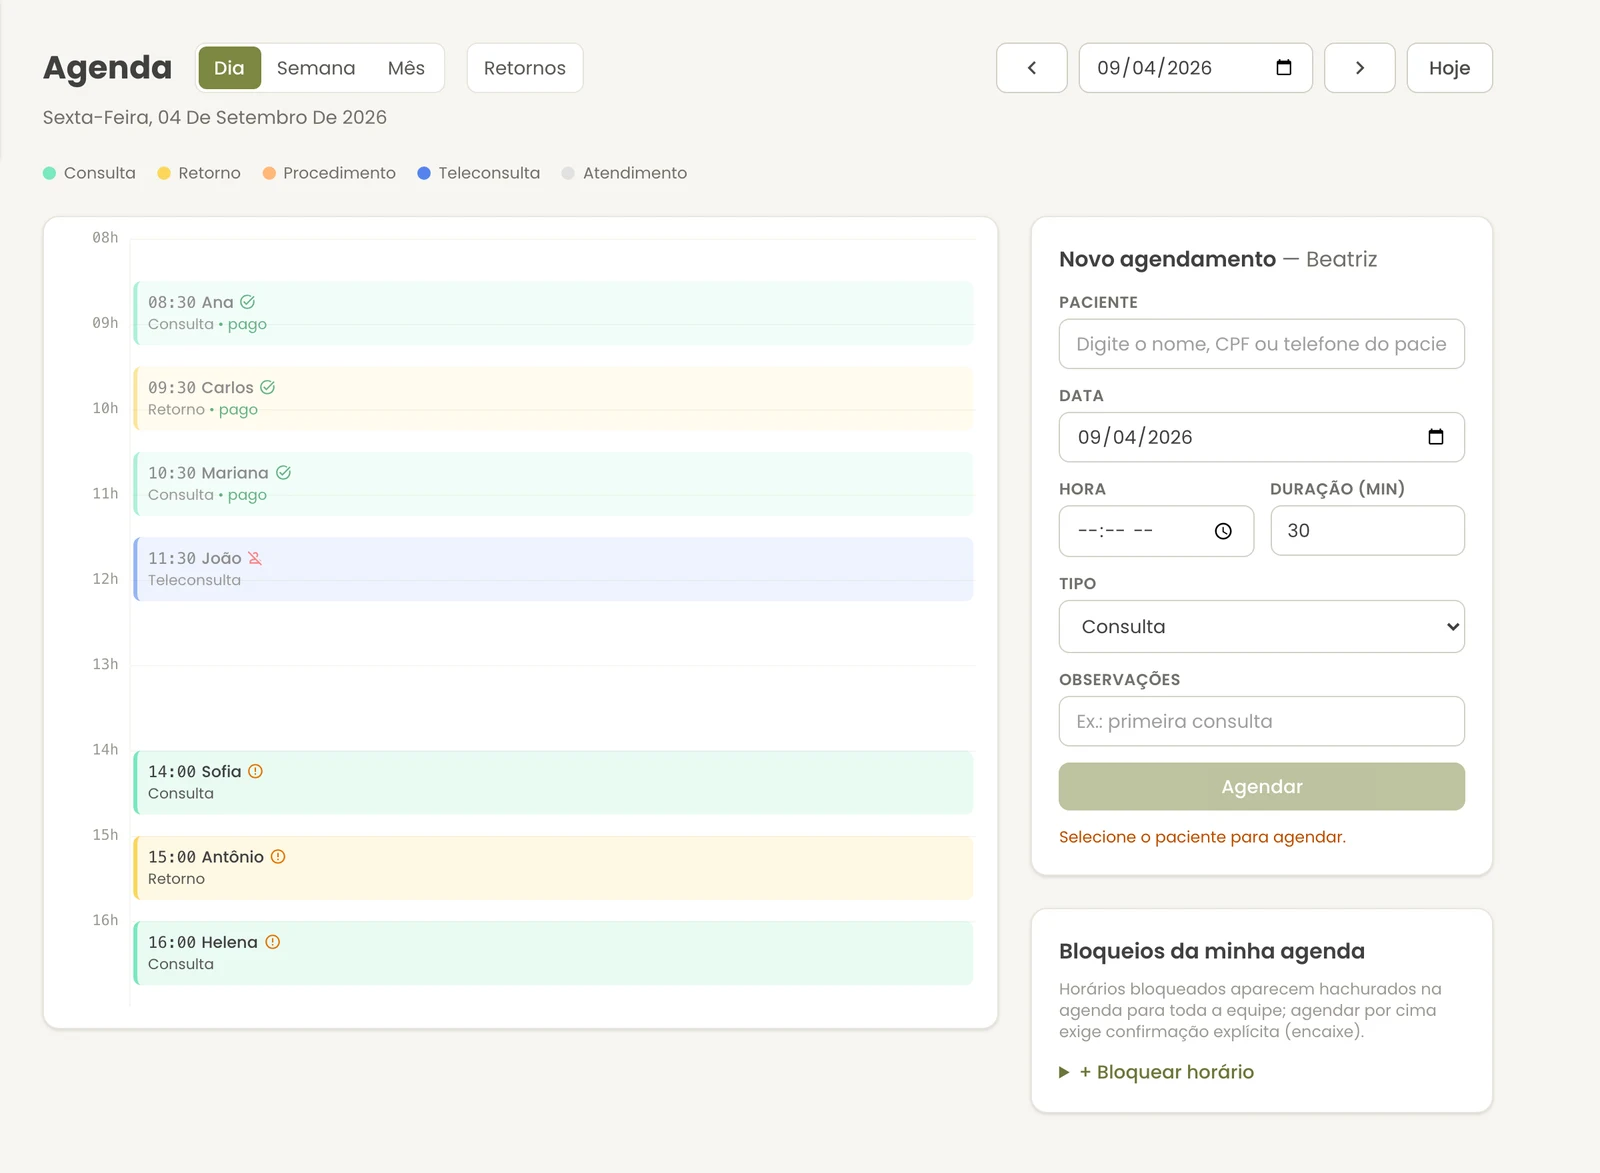Click confirmed check icon next to Mariana
This screenshot has height=1173, width=1600.
[x=284, y=473]
